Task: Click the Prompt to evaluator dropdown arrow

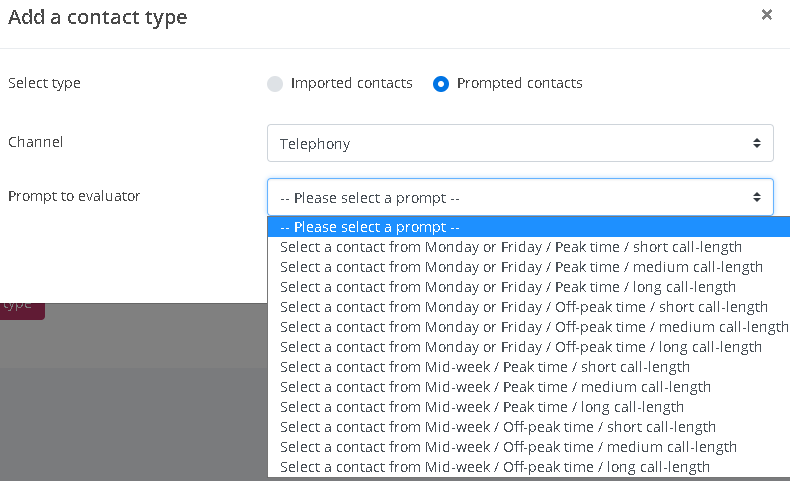Action: [757, 197]
